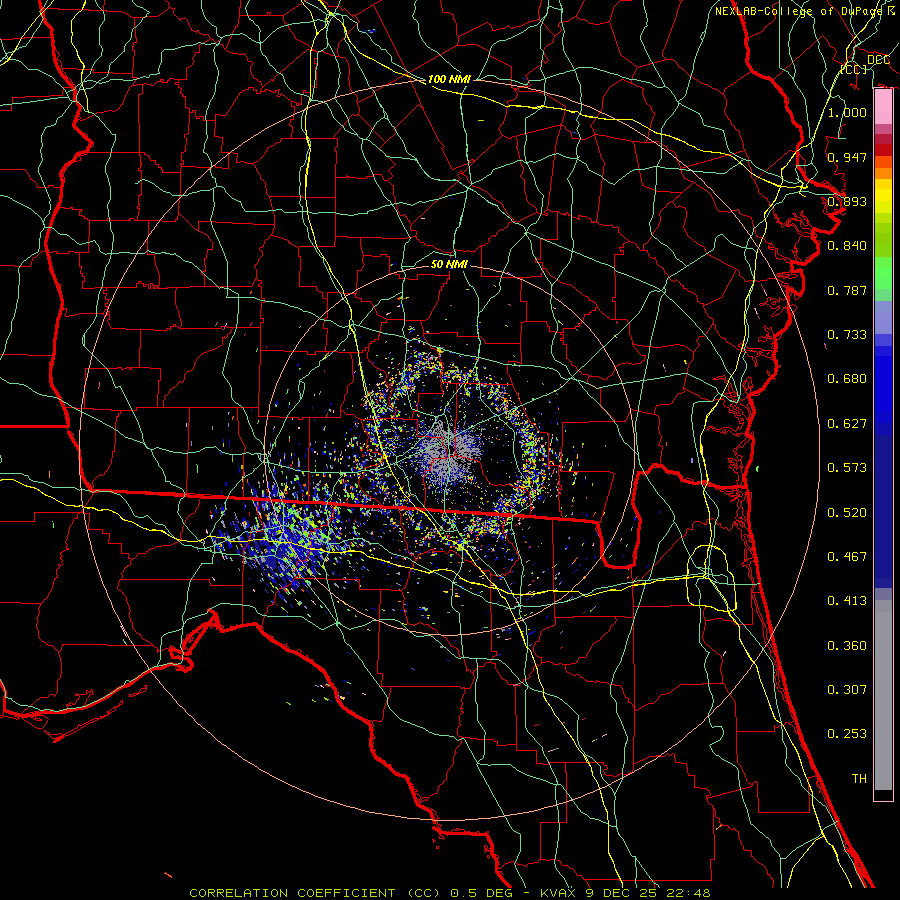Screen dimensions: 900x900
Task: Click the TH threshold label on legend
Action: click(x=859, y=779)
